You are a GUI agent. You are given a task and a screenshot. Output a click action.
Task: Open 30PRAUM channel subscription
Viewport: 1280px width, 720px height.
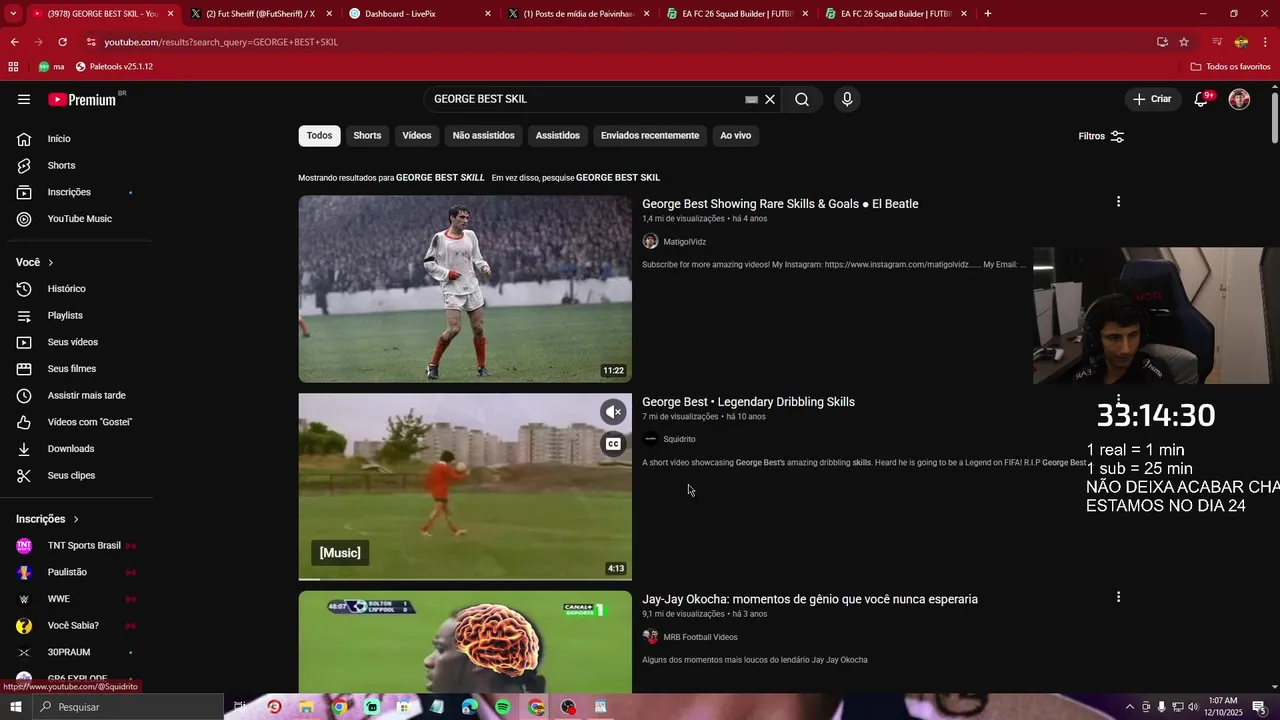click(x=76, y=652)
